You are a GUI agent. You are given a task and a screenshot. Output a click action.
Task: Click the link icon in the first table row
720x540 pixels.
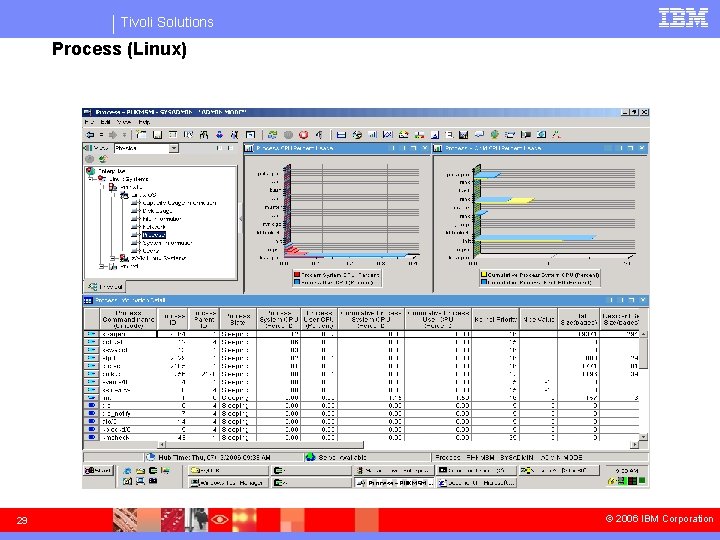click(x=92, y=334)
